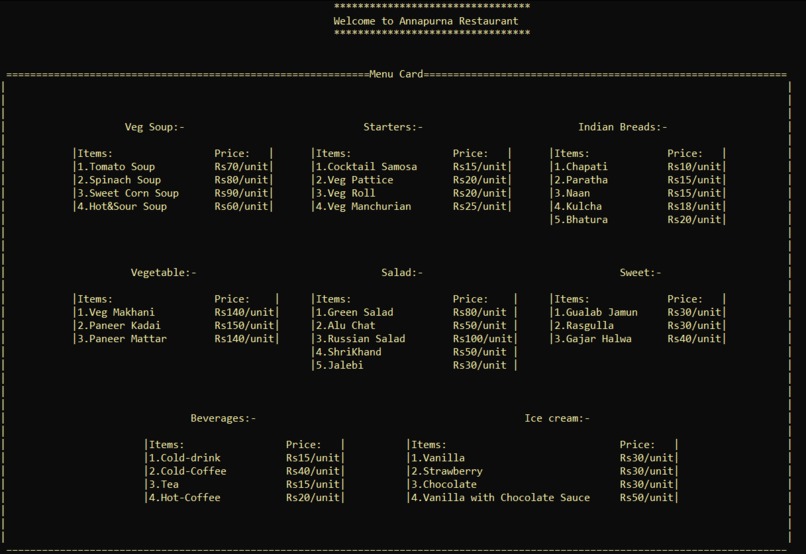
Task: Click the '4.Kulcha' item
Action: pos(578,207)
